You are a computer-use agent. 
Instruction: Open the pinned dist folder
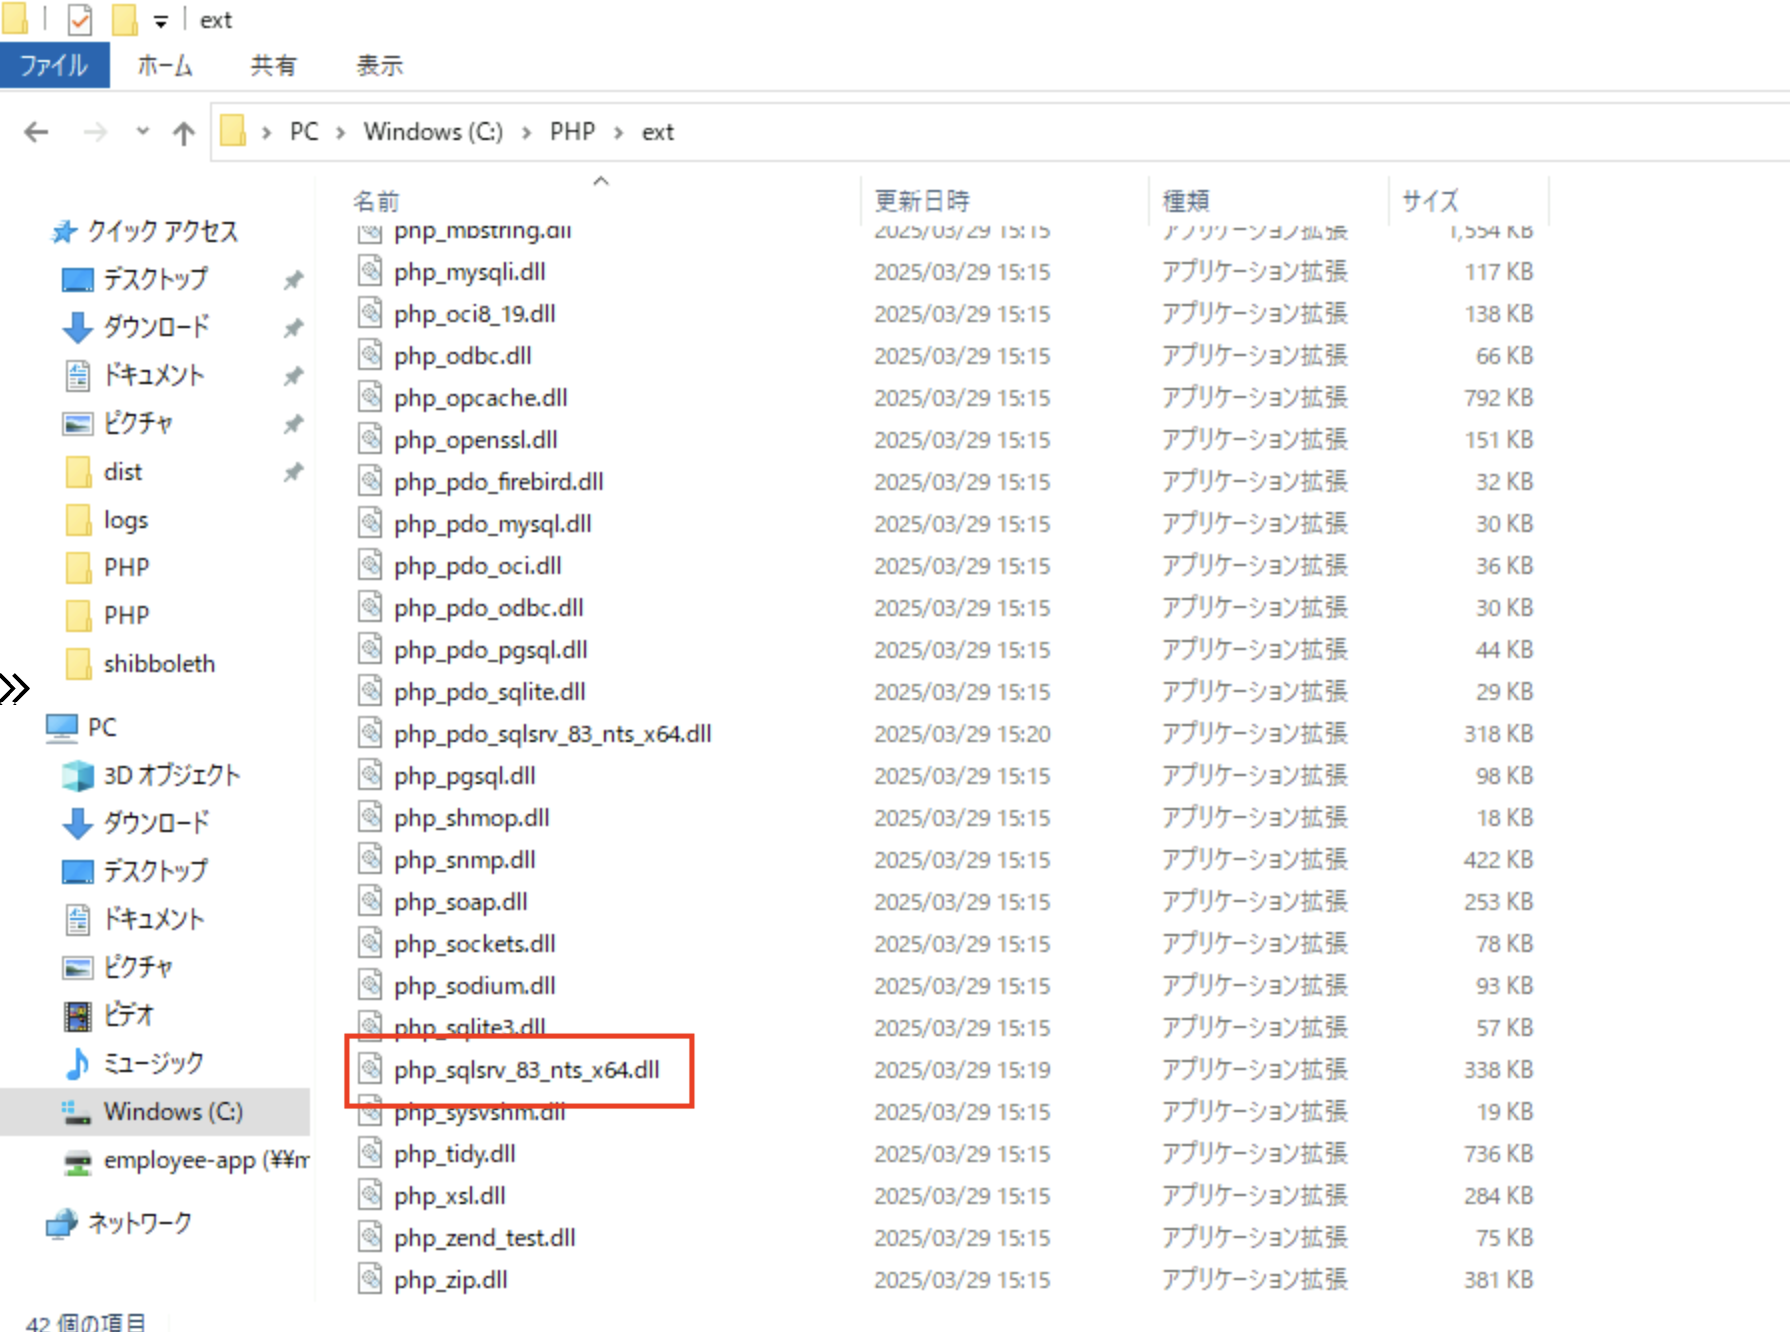[123, 472]
